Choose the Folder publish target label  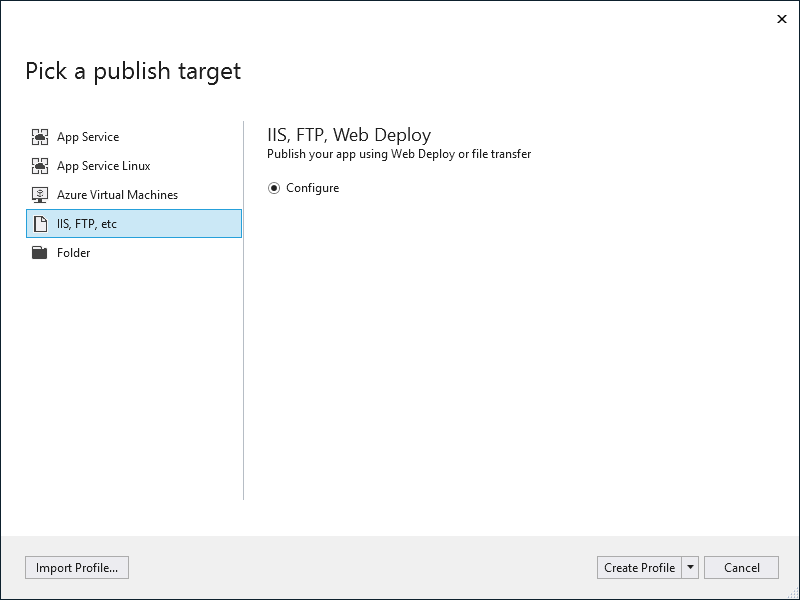tap(73, 253)
